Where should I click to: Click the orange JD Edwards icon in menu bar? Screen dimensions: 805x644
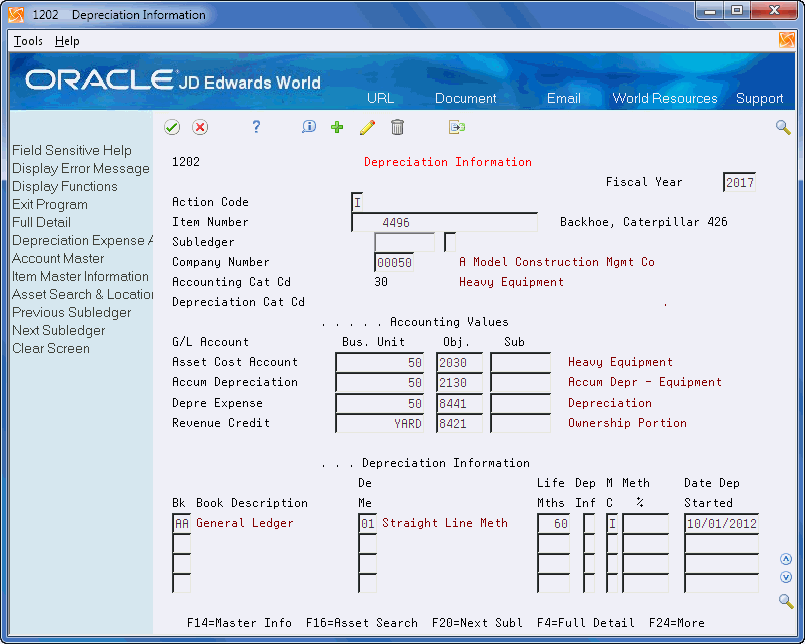[x=786, y=40]
